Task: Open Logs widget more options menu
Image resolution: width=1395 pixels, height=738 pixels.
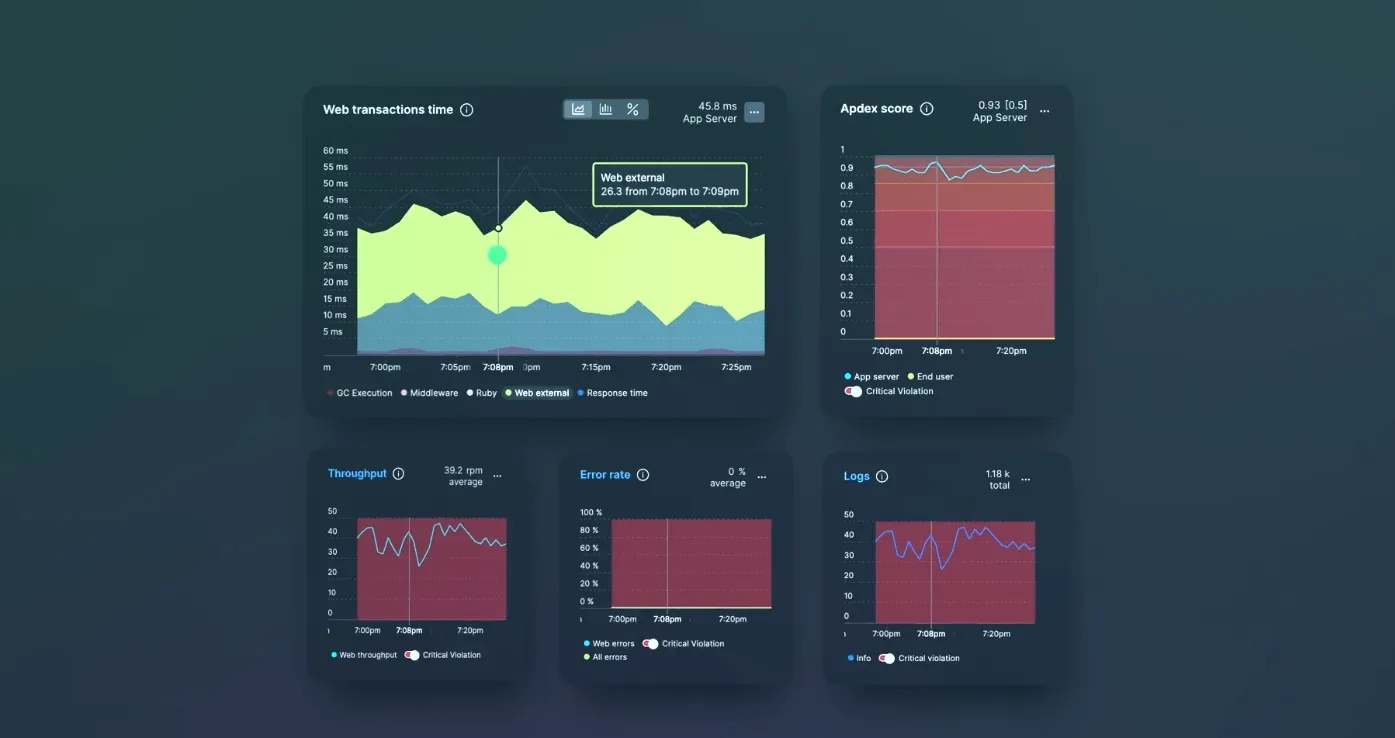Action: click(x=1025, y=480)
